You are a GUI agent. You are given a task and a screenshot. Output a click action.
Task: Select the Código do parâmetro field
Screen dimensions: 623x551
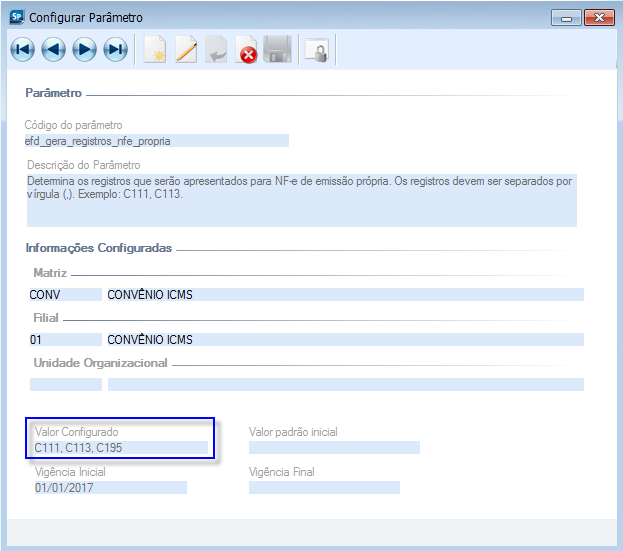tap(157, 141)
